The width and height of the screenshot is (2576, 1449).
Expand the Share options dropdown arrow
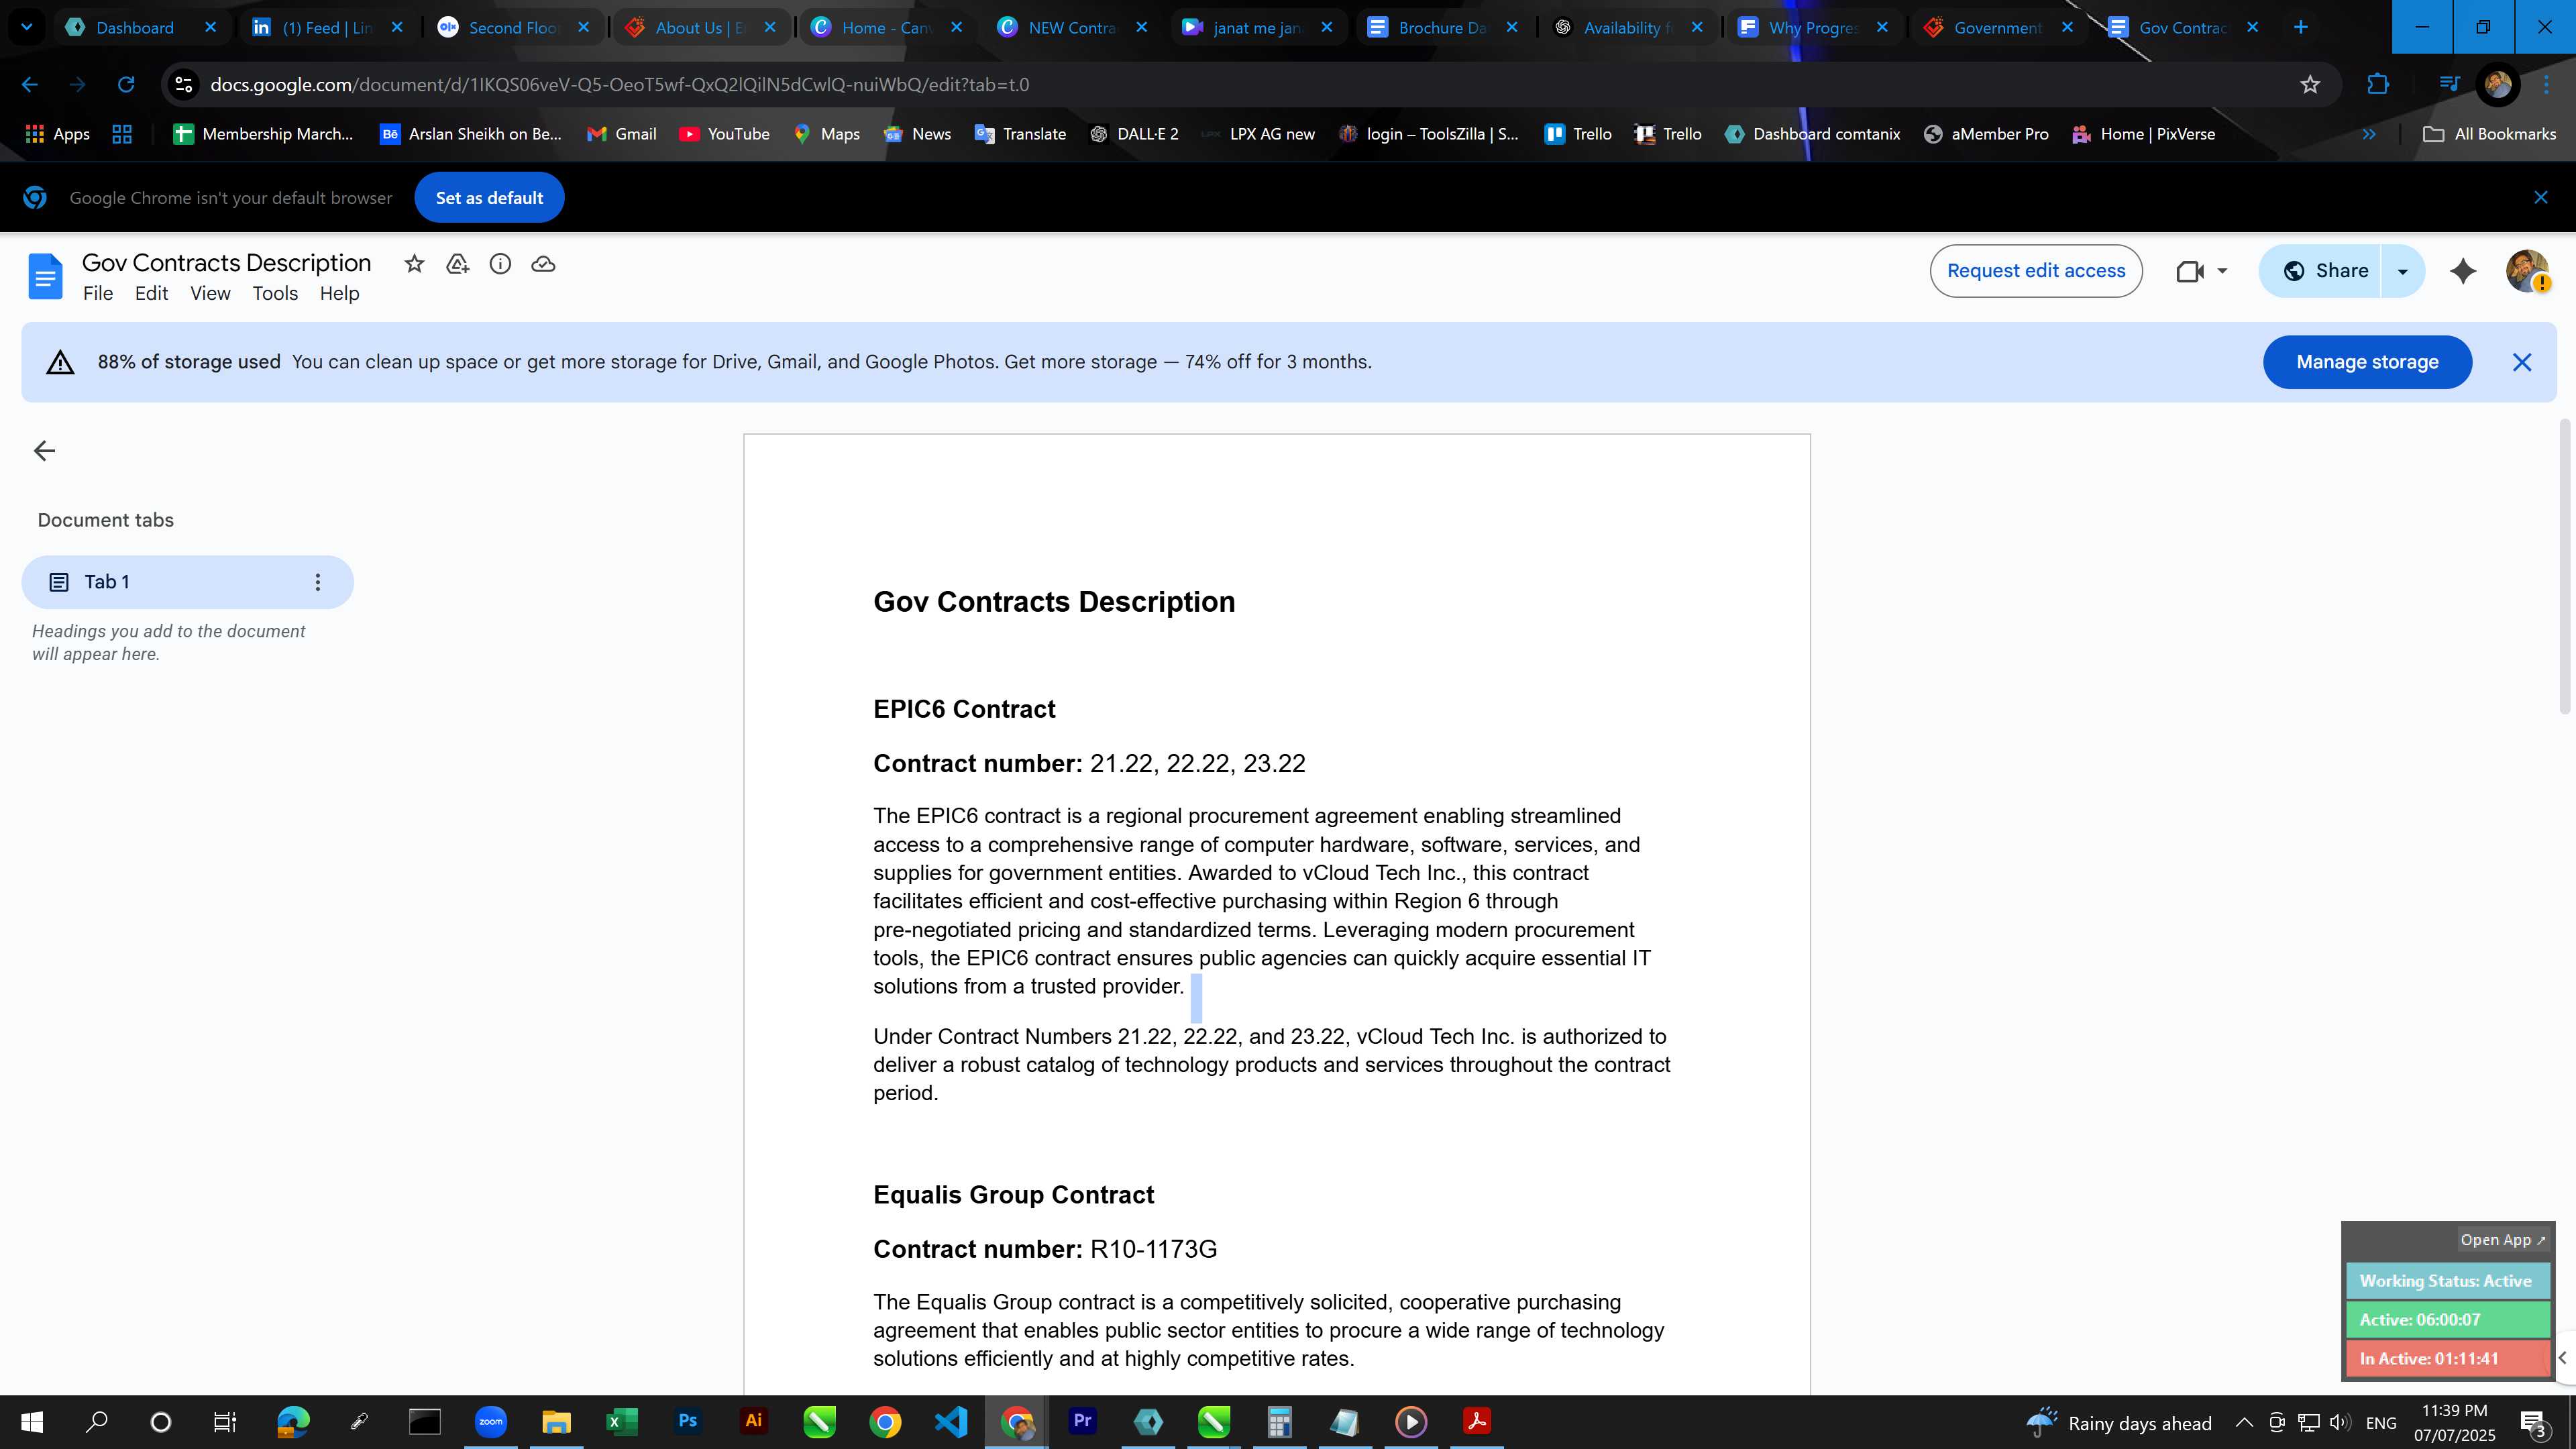(2402, 271)
